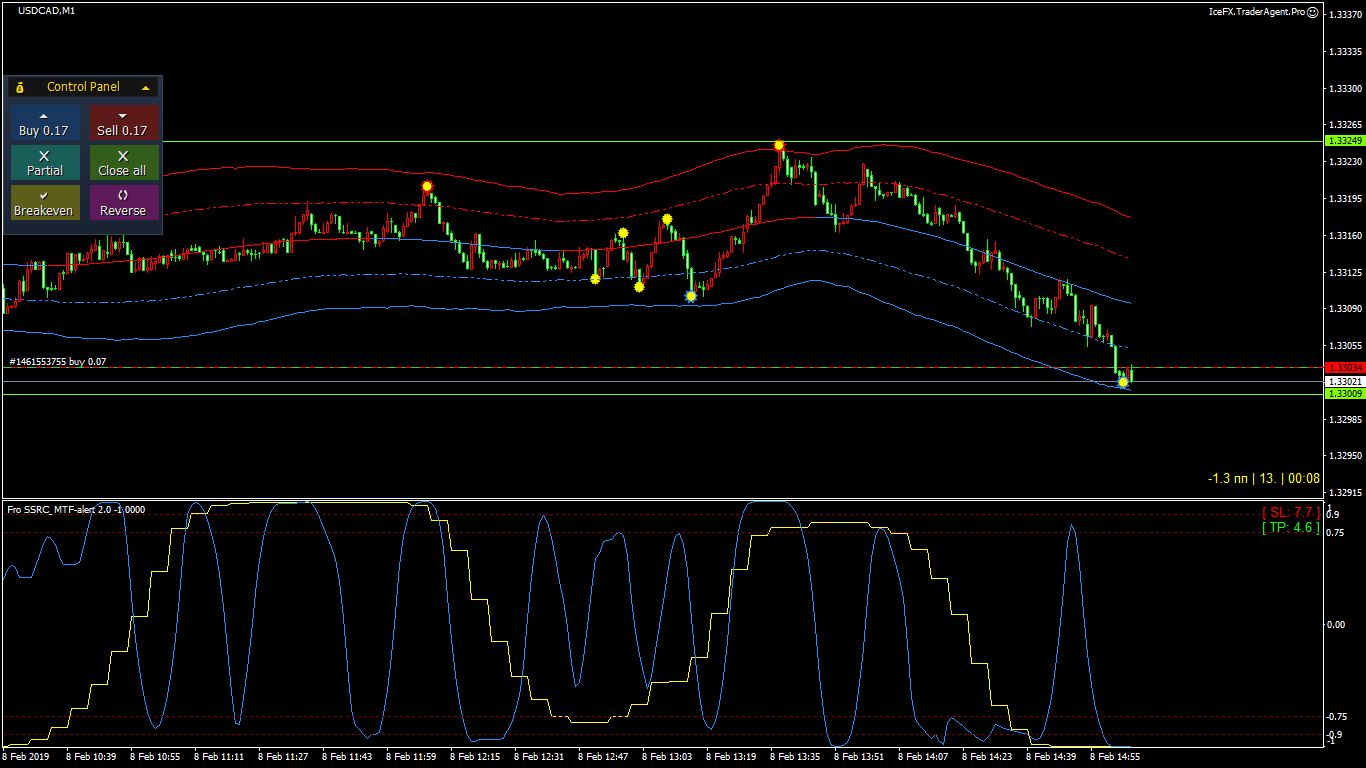
Task: Click the white 1.33021 current price tag
Action: coord(1344,382)
